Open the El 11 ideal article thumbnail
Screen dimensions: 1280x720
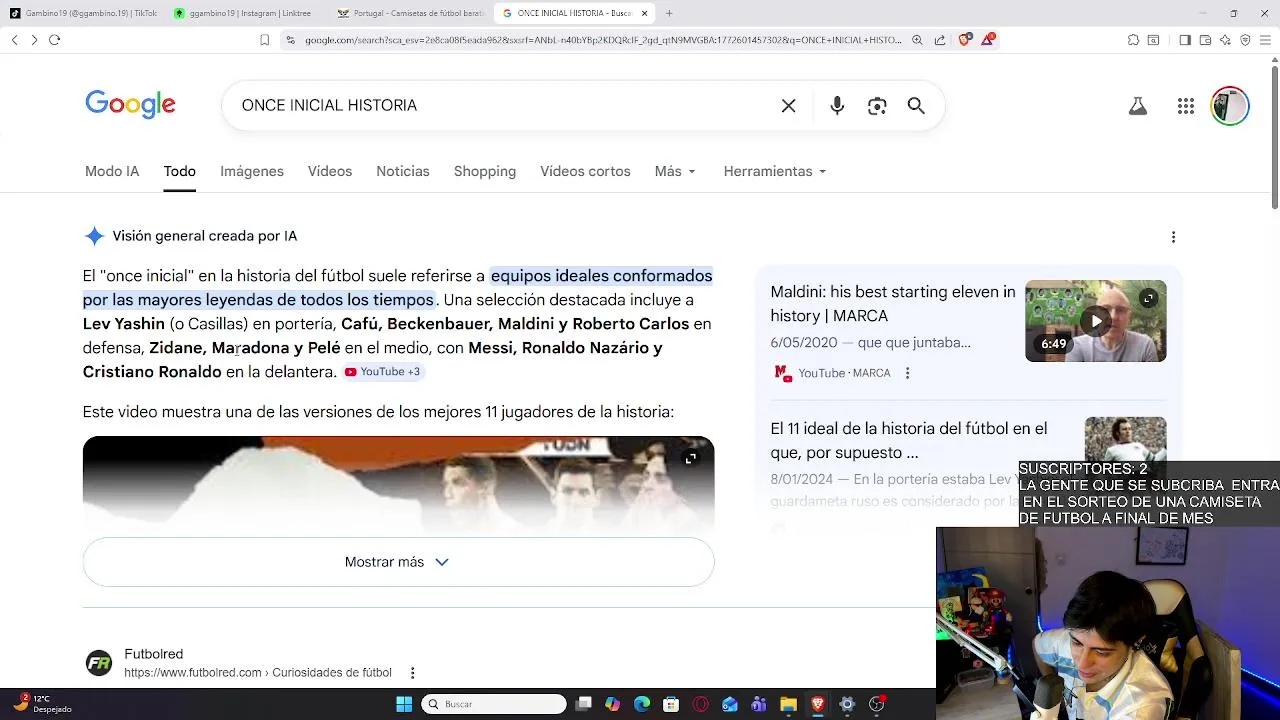pos(1125,439)
